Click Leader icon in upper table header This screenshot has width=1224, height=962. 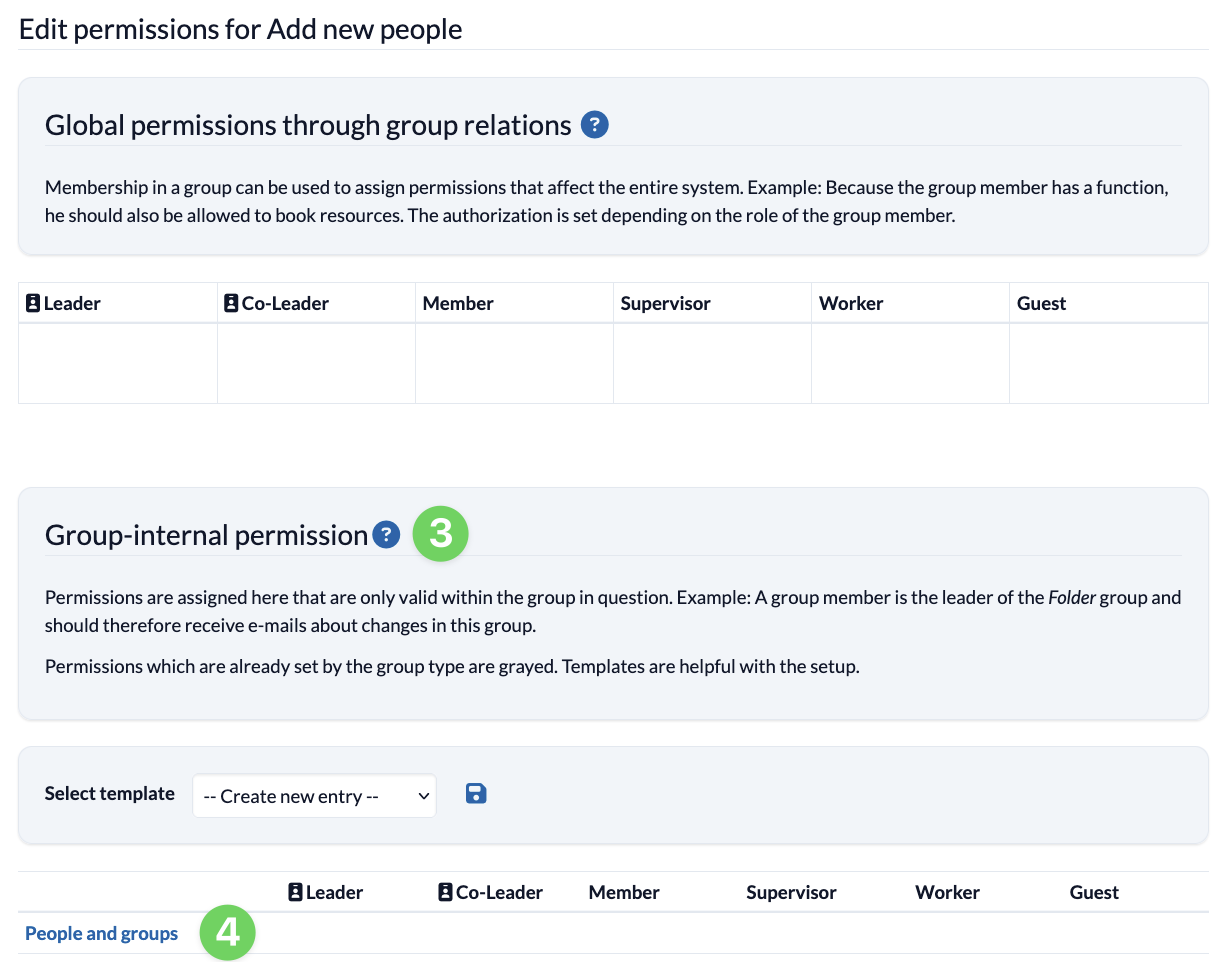click(x=33, y=303)
